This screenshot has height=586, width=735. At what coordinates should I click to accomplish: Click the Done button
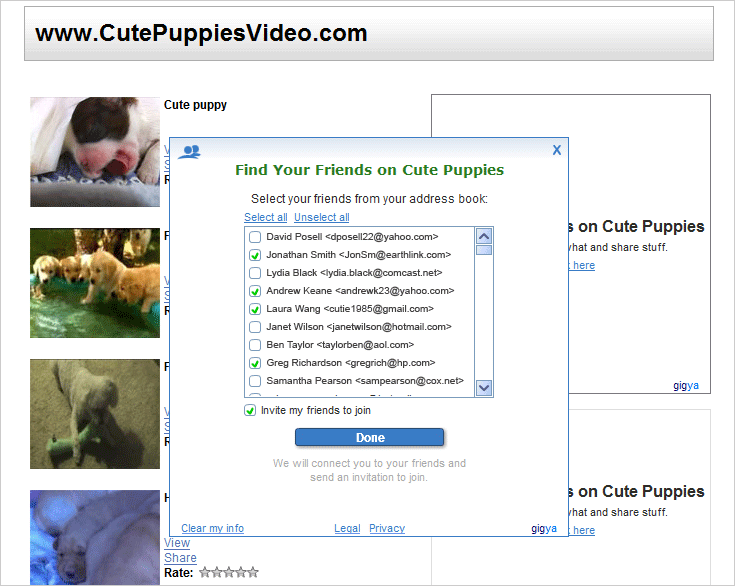pos(369,437)
